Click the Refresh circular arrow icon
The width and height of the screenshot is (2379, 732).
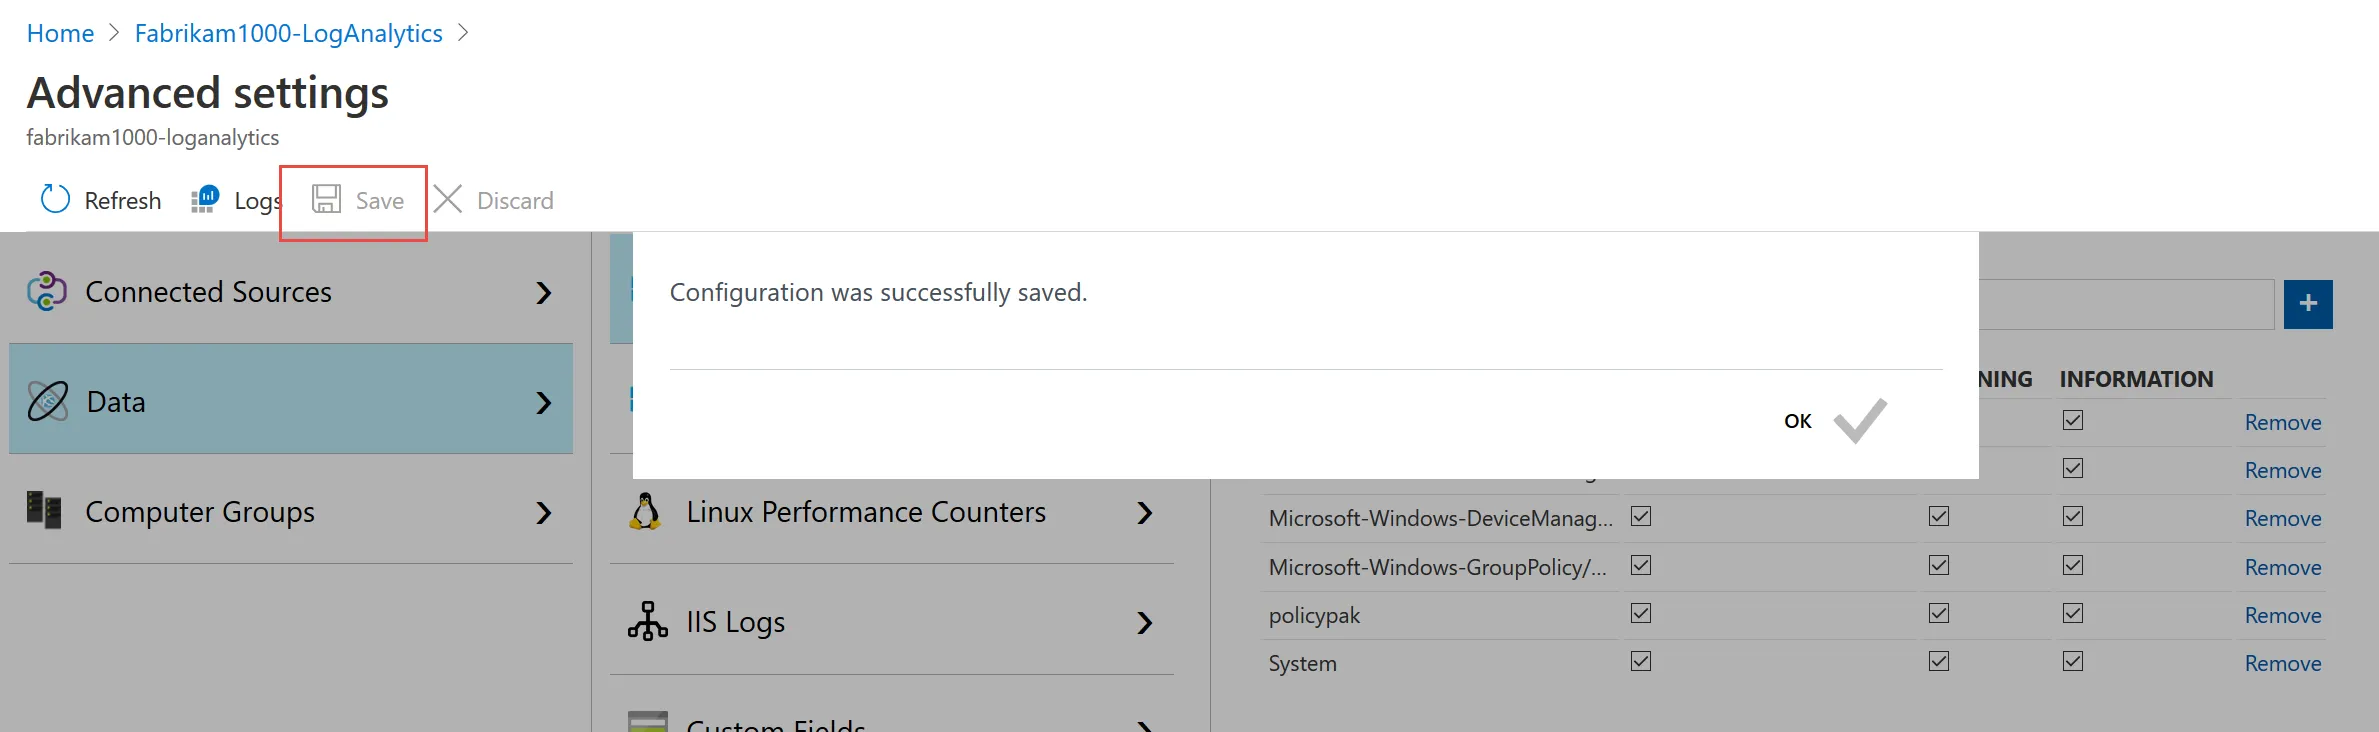click(55, 199)
